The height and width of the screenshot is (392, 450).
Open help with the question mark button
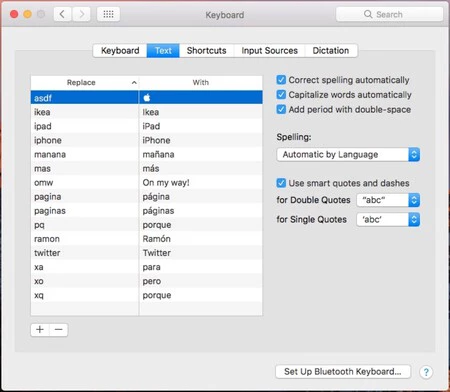[x=426, y=372]
